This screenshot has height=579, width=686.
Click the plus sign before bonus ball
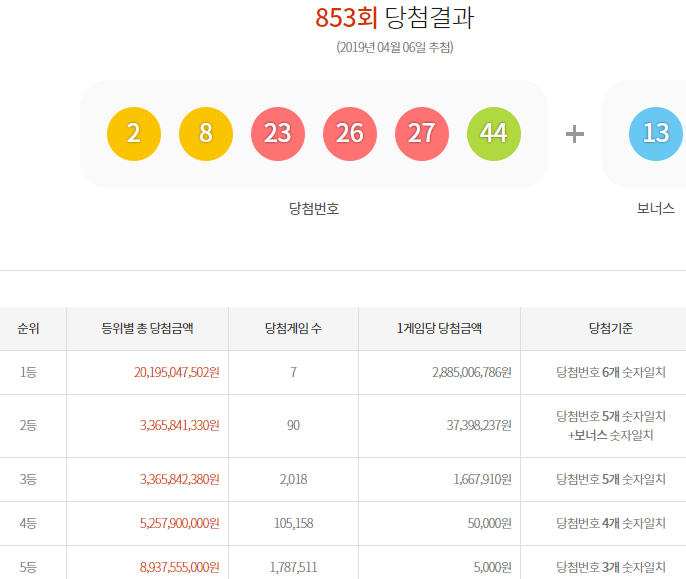pos(575,134)
